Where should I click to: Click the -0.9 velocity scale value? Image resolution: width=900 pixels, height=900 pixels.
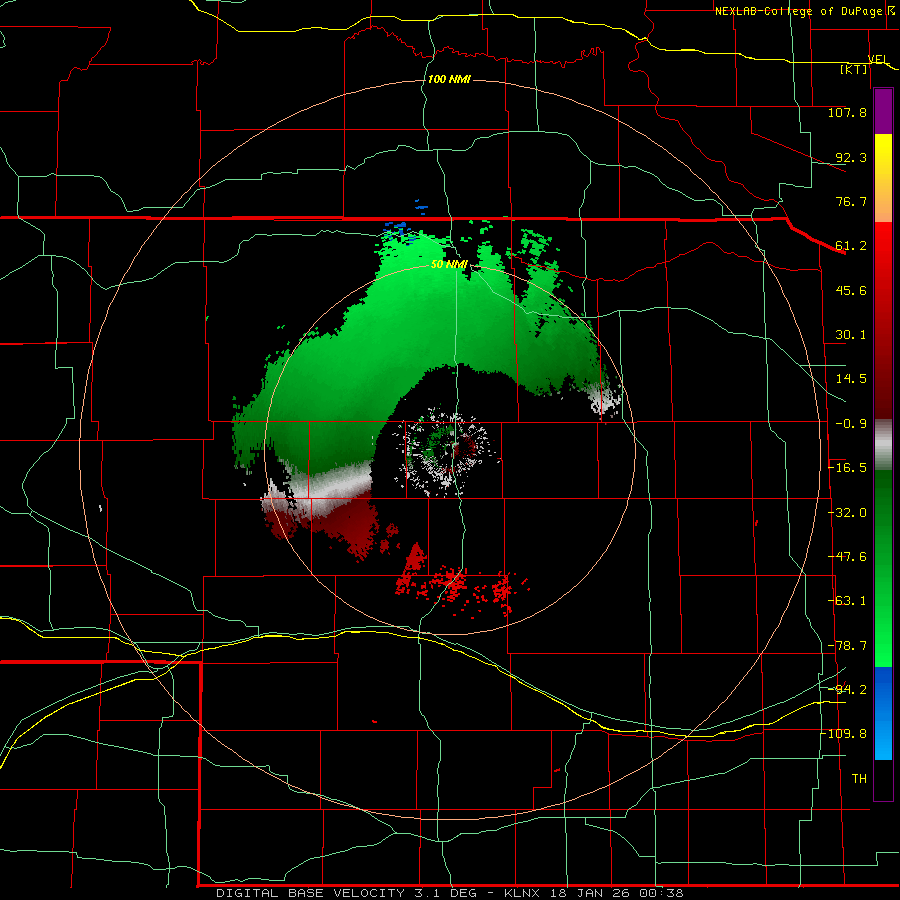tap(851, 424)
